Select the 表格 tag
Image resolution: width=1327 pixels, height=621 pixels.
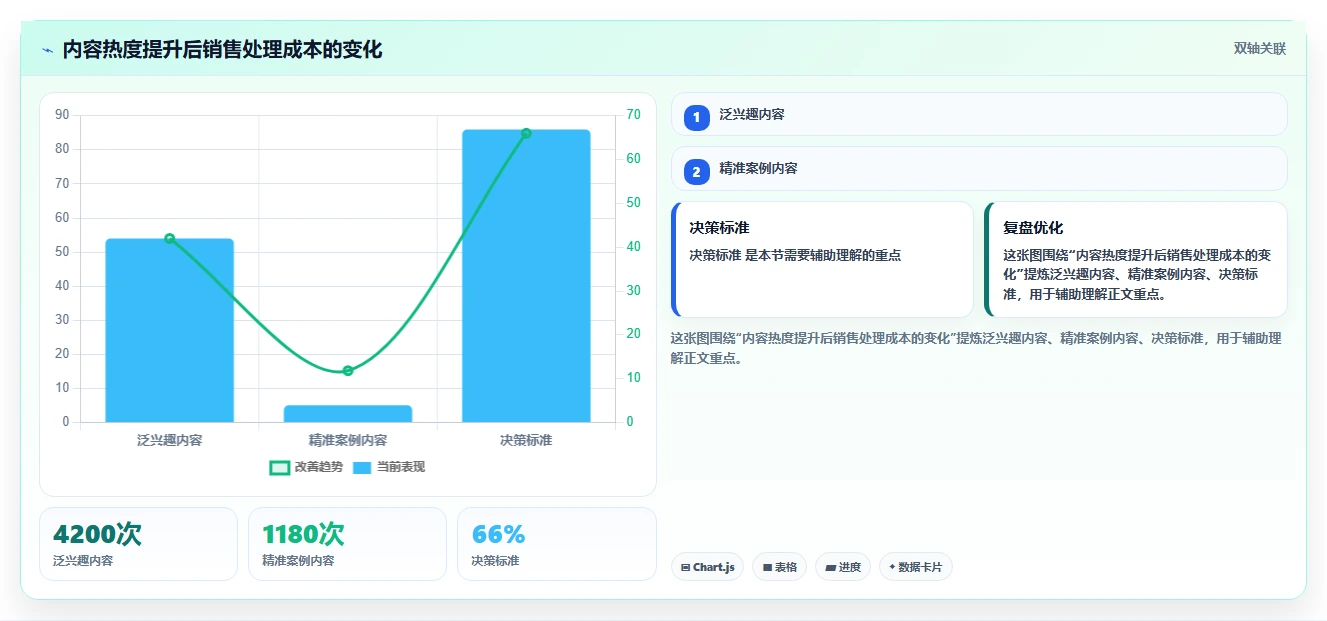pyautogui.click(x=779, y=567)
